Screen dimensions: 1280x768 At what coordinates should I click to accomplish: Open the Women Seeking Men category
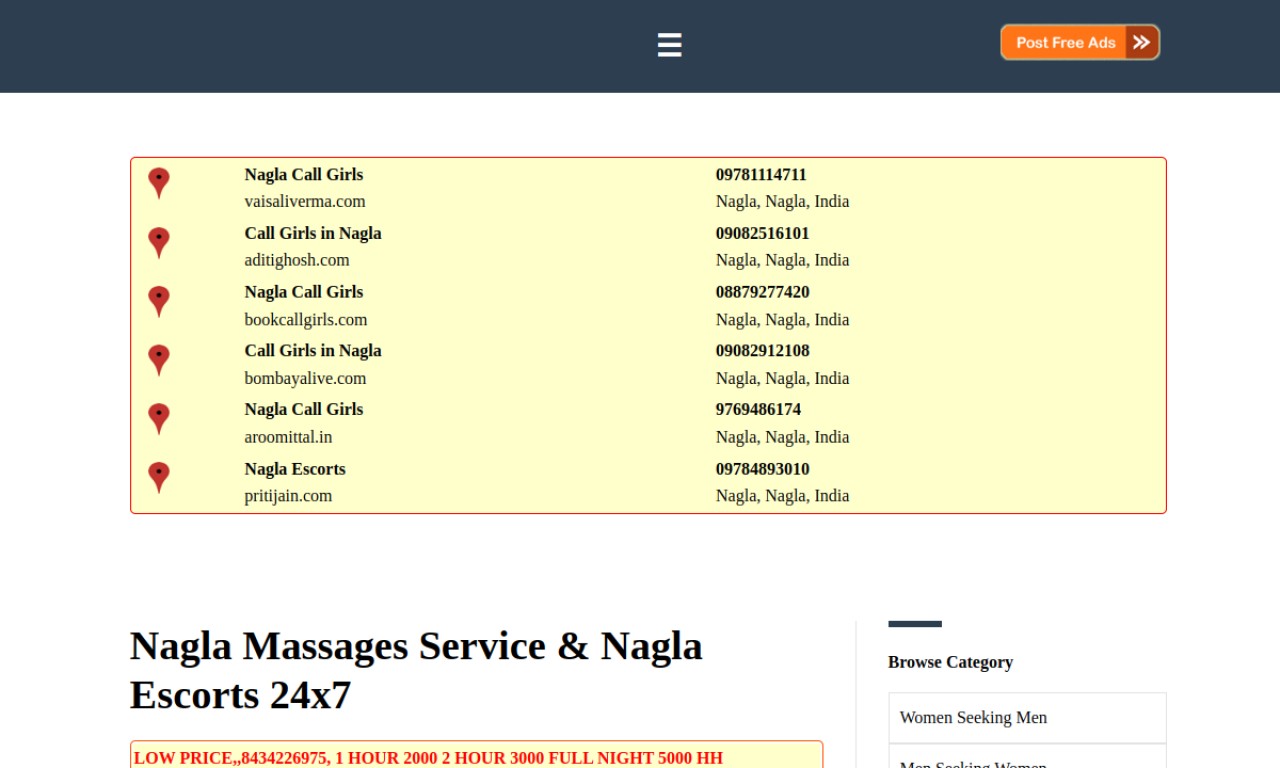click(x=1027, y=717)
